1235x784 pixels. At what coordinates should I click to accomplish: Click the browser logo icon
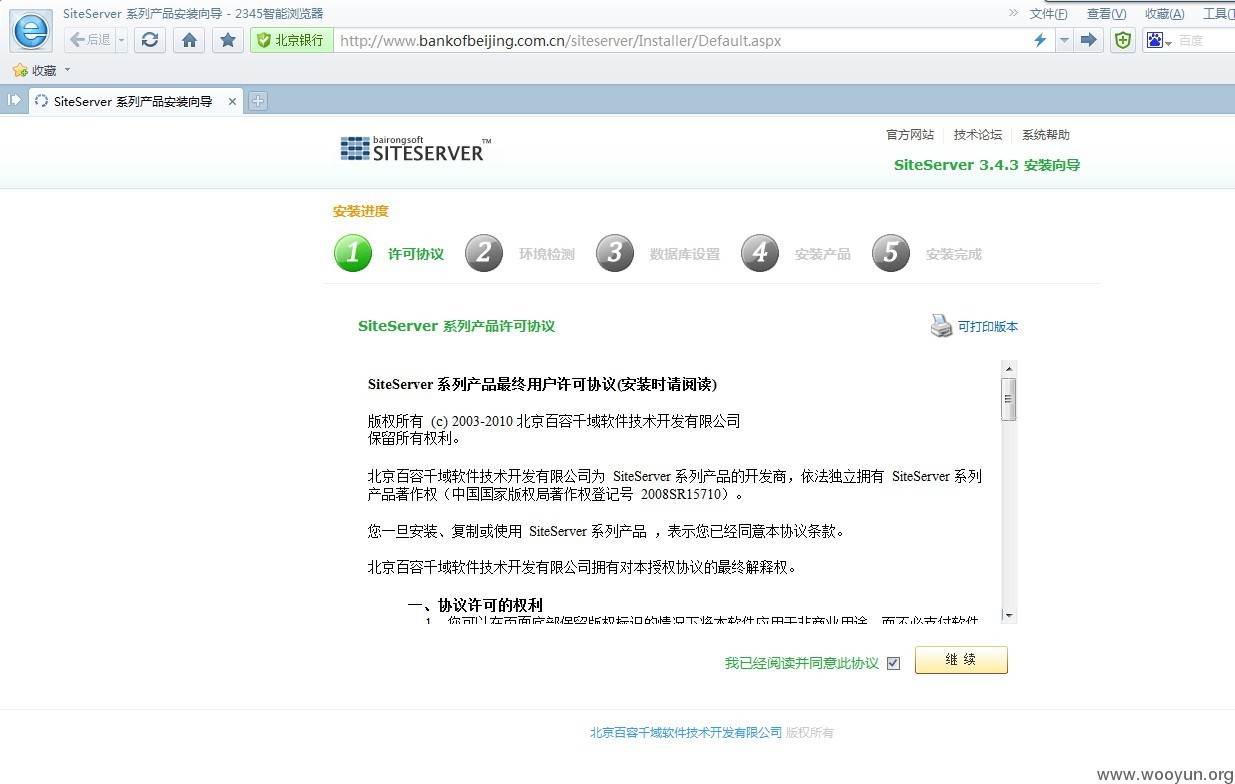[31, 31]
